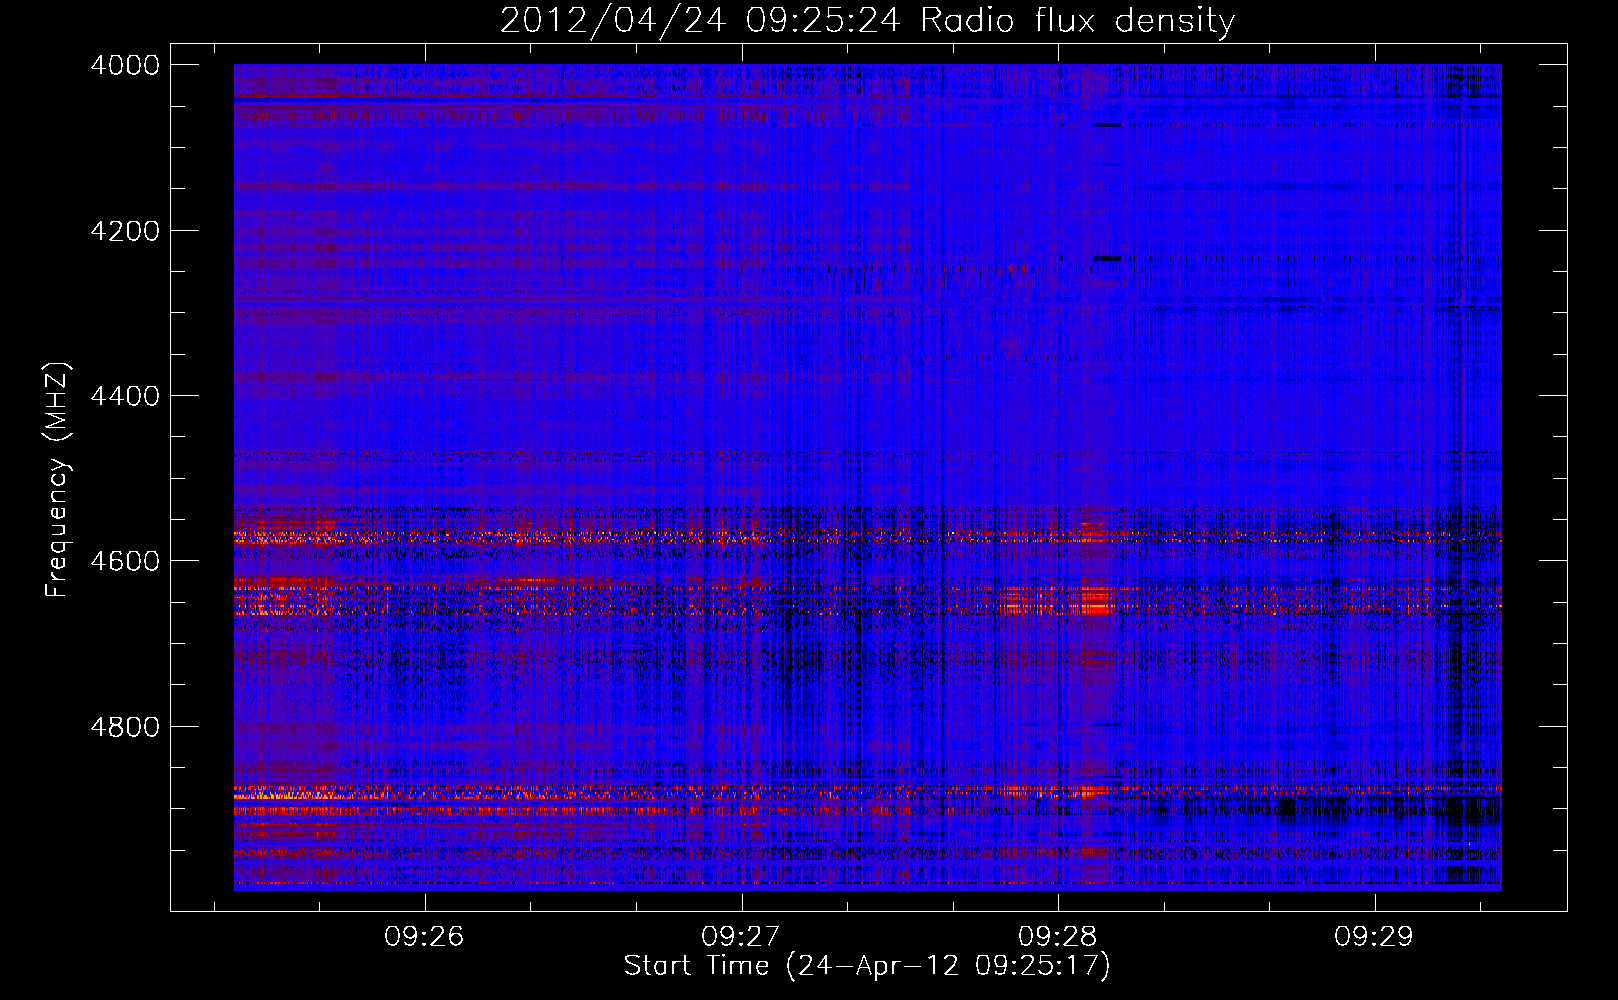The height and width of the screenshot is (1000, 1618).
Task: Click the plot title '2012/04/24 09:25:24 Radio flux density'
Action: coord(867,21)
